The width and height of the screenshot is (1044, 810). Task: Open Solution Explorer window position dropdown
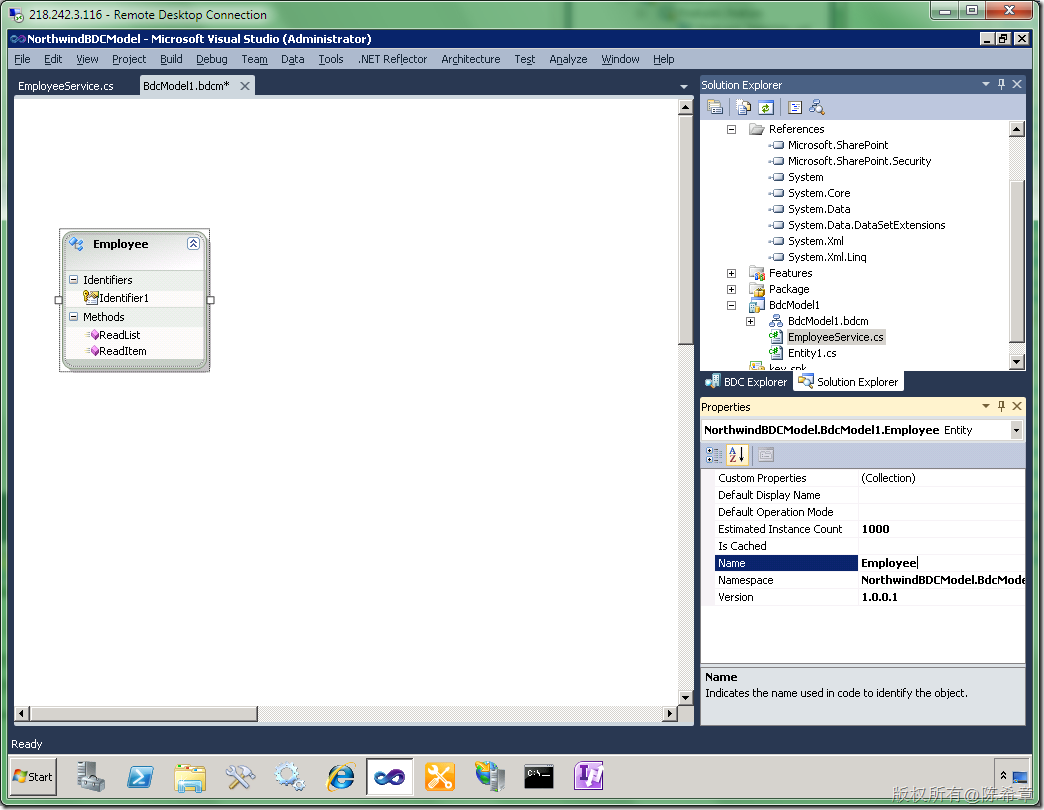coord(986,85)
